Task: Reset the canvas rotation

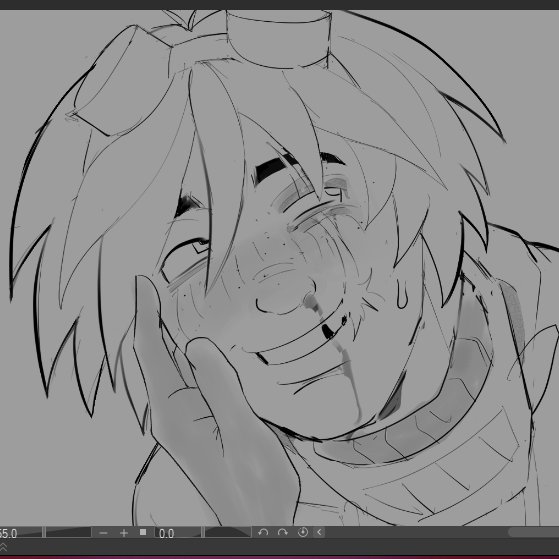Action: point(303,533)
